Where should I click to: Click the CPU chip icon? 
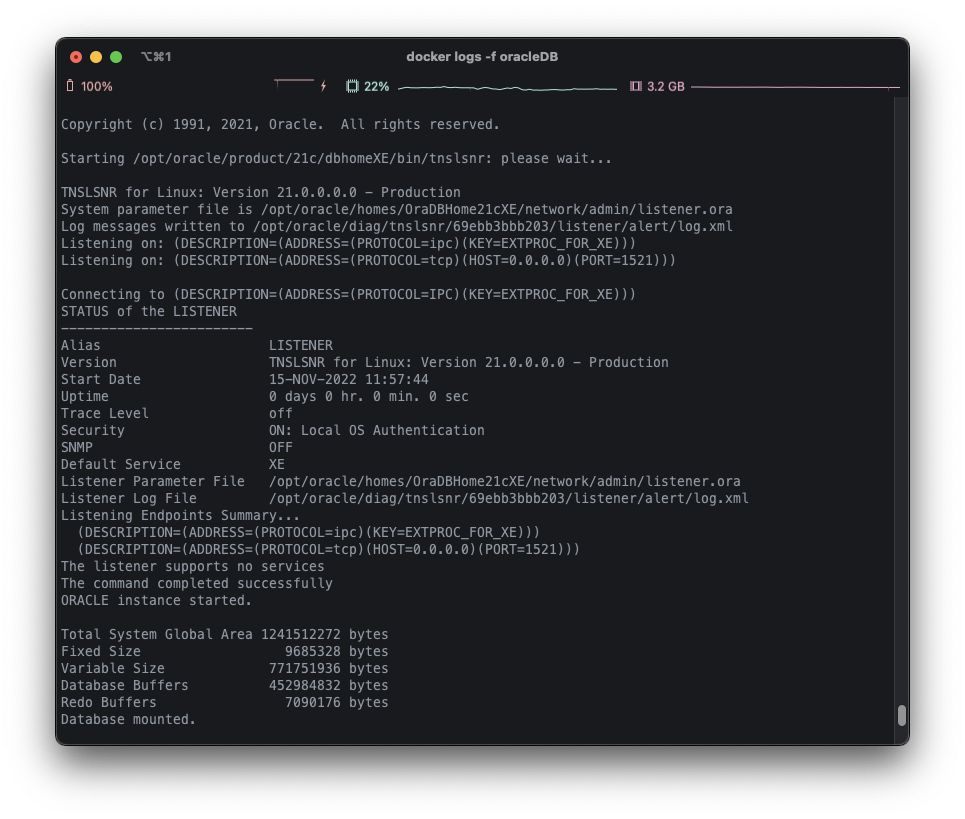[x=352, y=86]
